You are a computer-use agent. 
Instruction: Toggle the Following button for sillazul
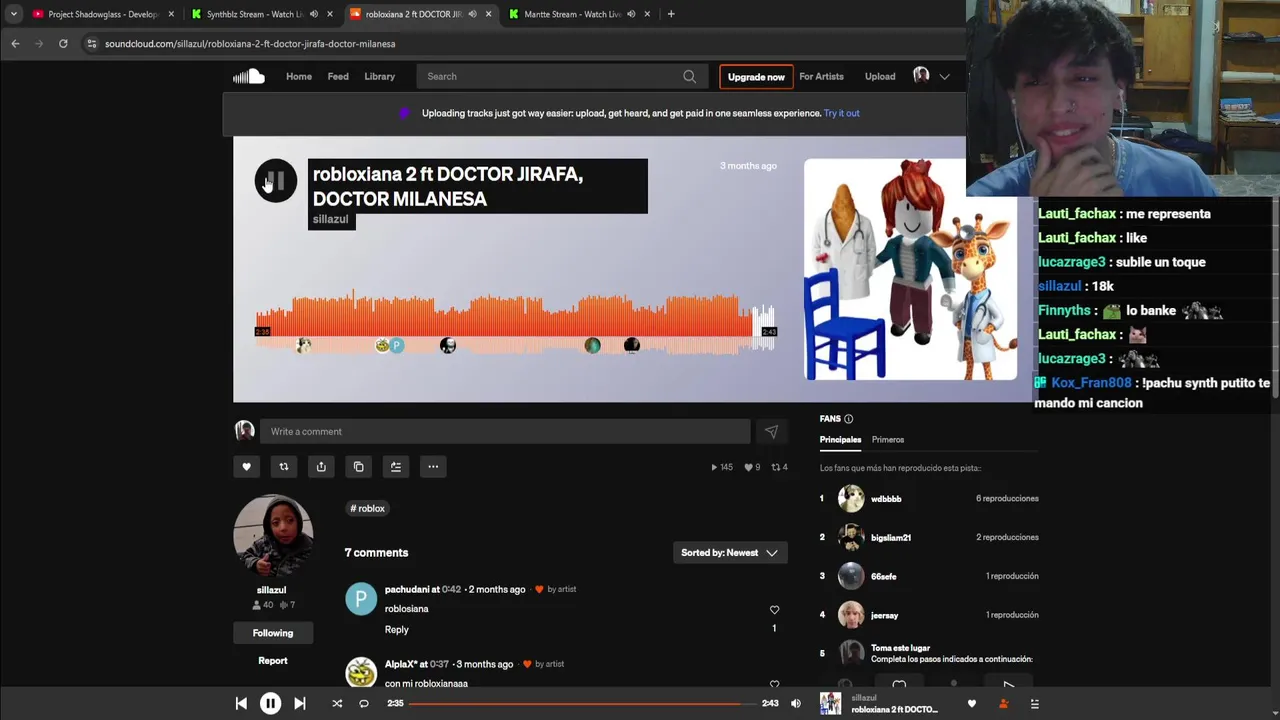click(x=273, y=633)
